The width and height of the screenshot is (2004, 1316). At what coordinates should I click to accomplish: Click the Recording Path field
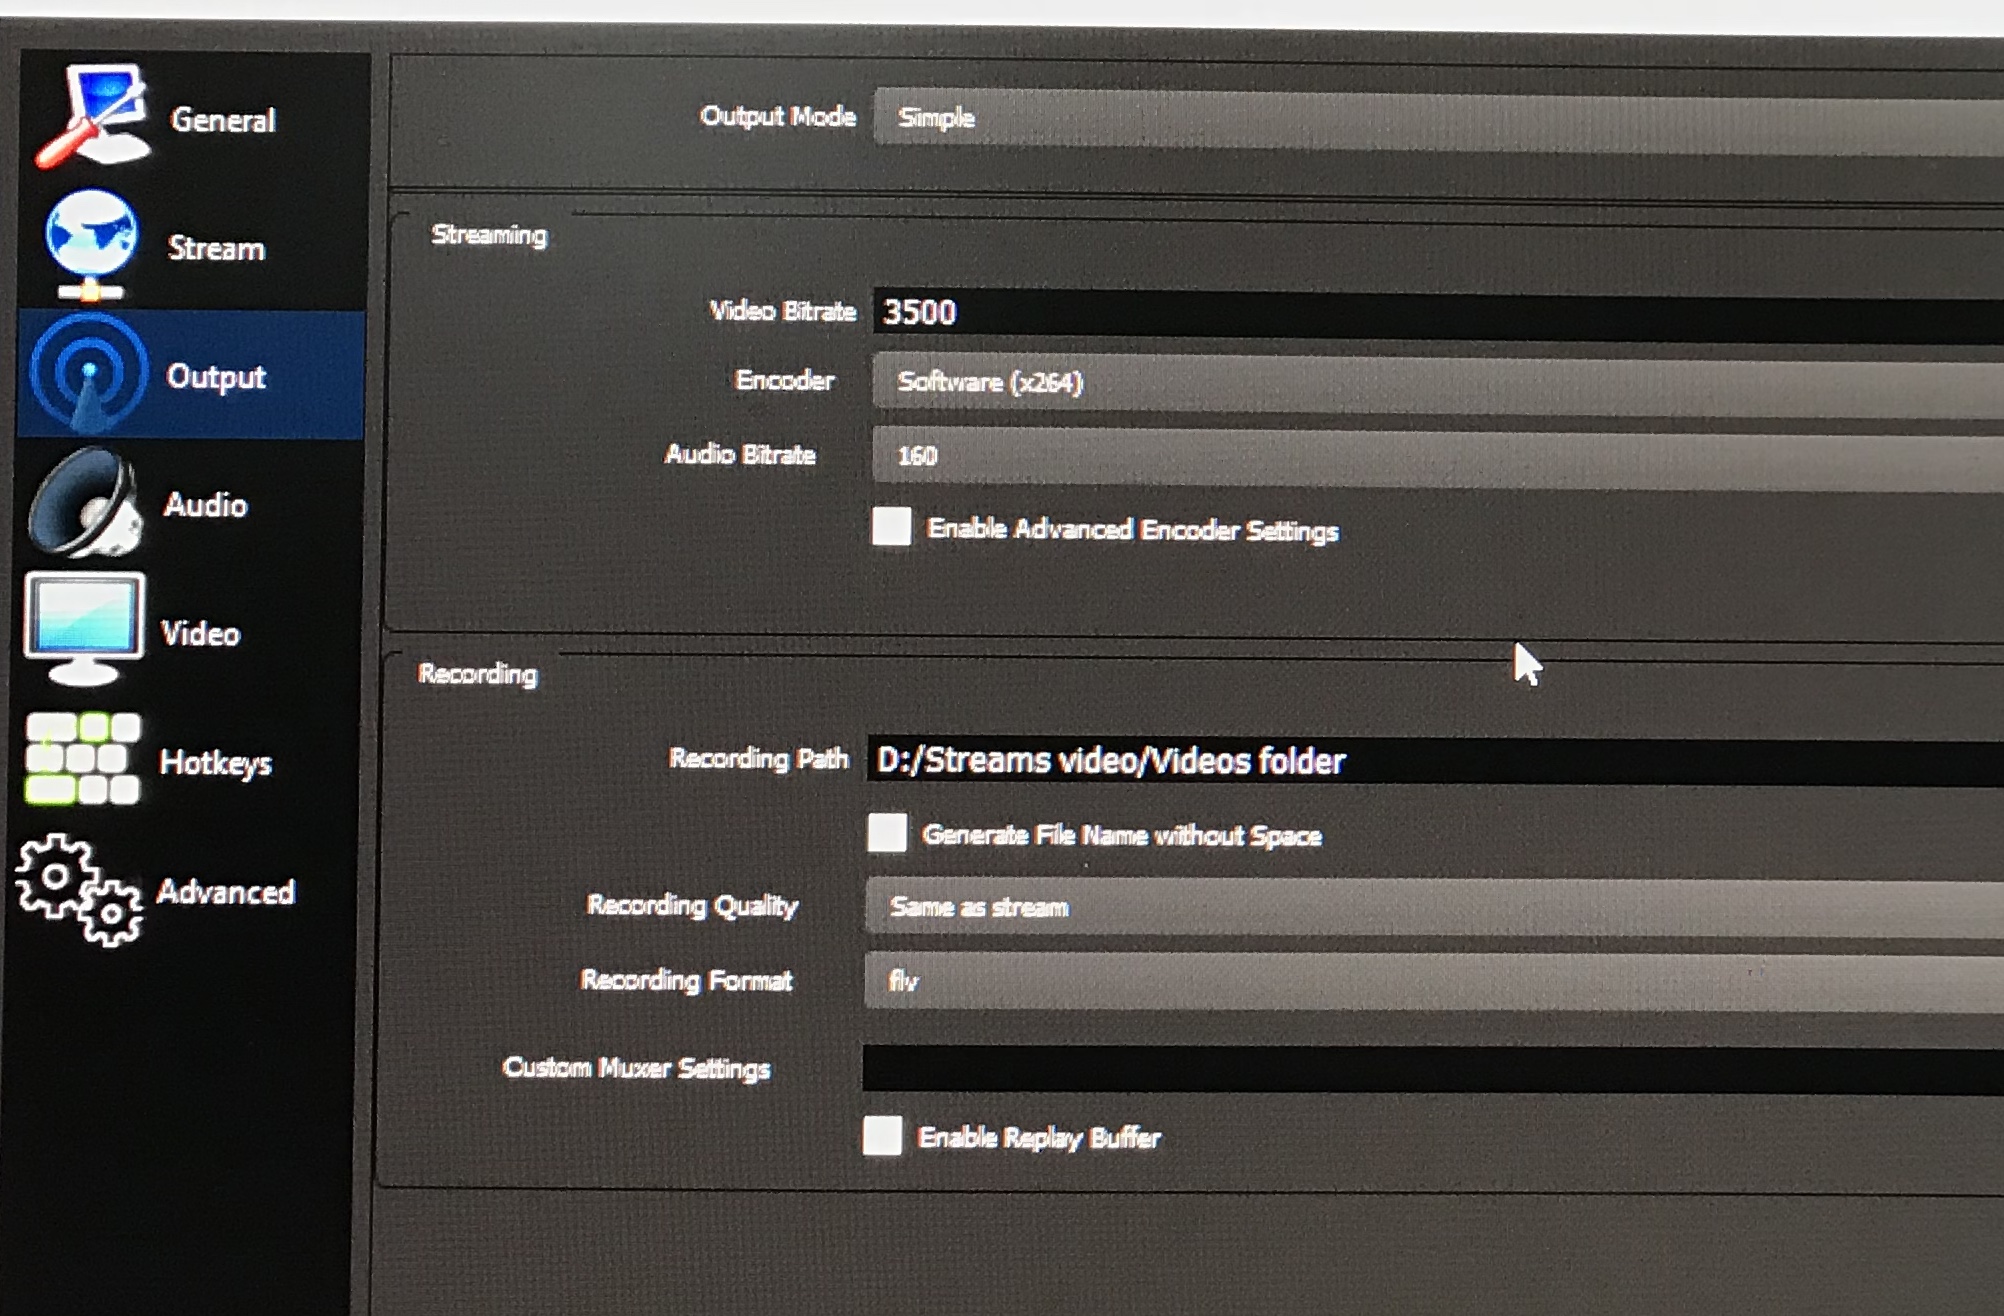click(1435, 762)
